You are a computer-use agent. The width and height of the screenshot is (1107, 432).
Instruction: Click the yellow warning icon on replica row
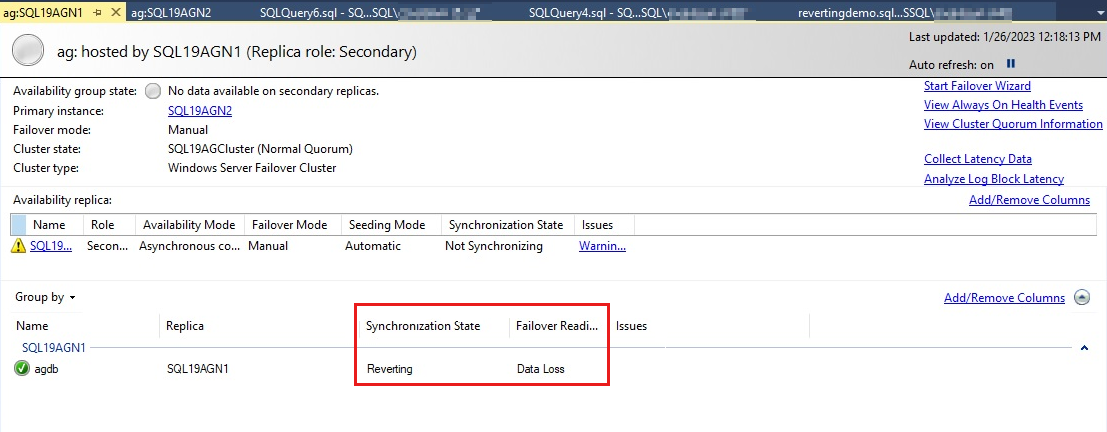click(18, 246)
